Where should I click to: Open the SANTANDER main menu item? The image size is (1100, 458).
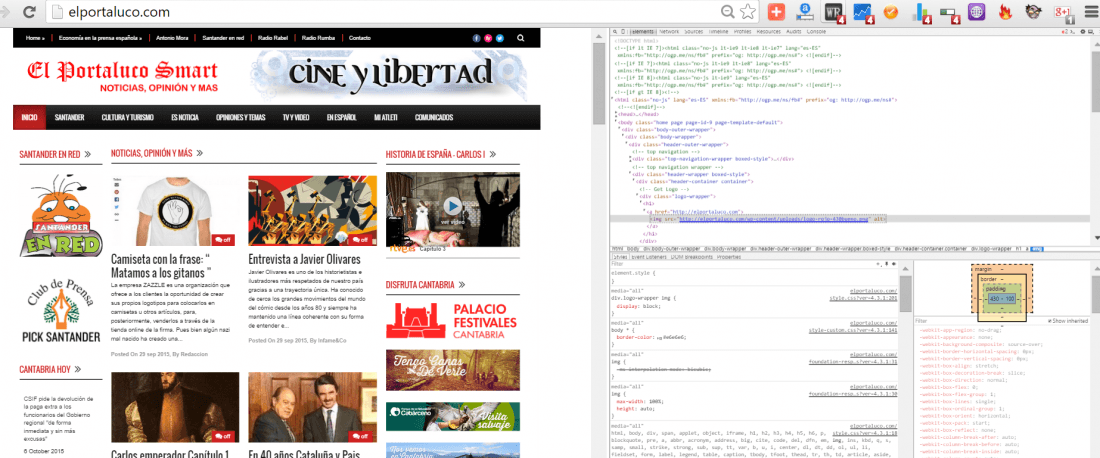69,117
